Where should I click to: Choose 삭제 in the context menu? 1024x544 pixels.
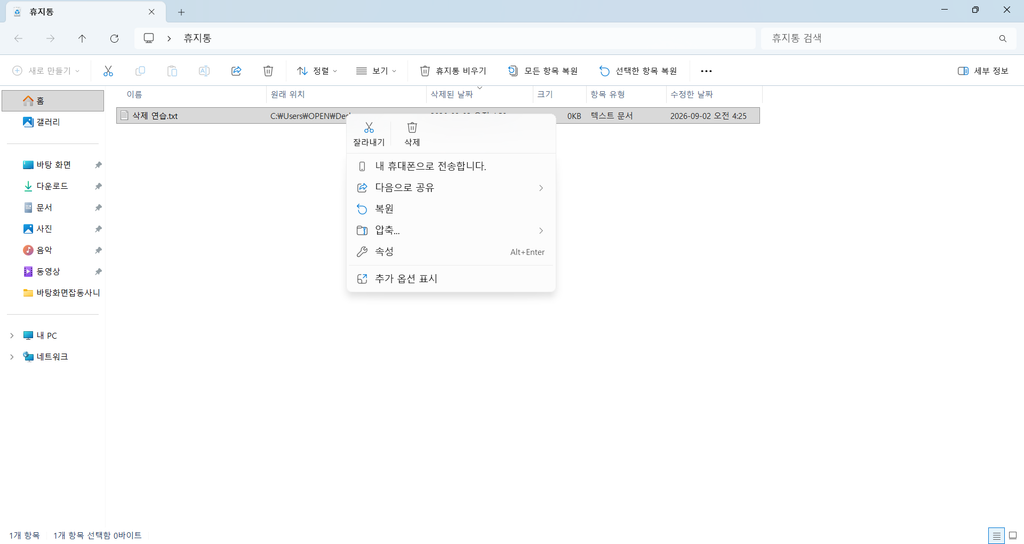pos(412,134)
